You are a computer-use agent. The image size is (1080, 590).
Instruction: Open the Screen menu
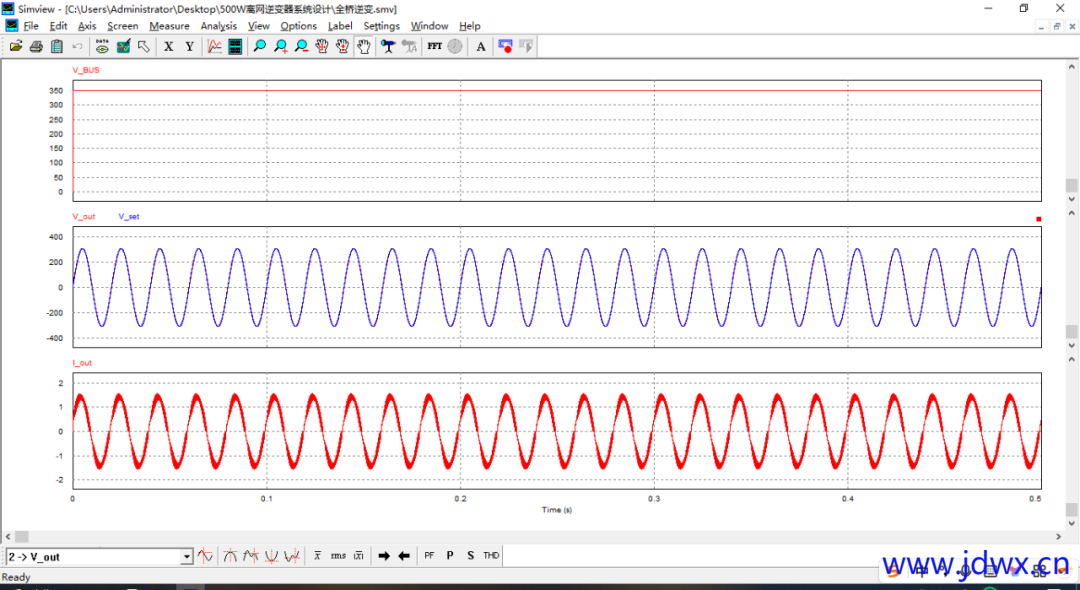[x=123, y=26]
